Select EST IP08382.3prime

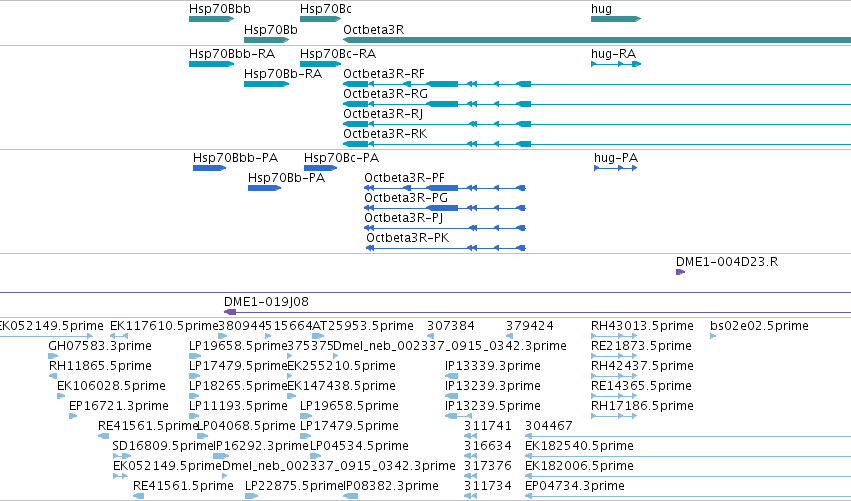(x=351, y=497)
